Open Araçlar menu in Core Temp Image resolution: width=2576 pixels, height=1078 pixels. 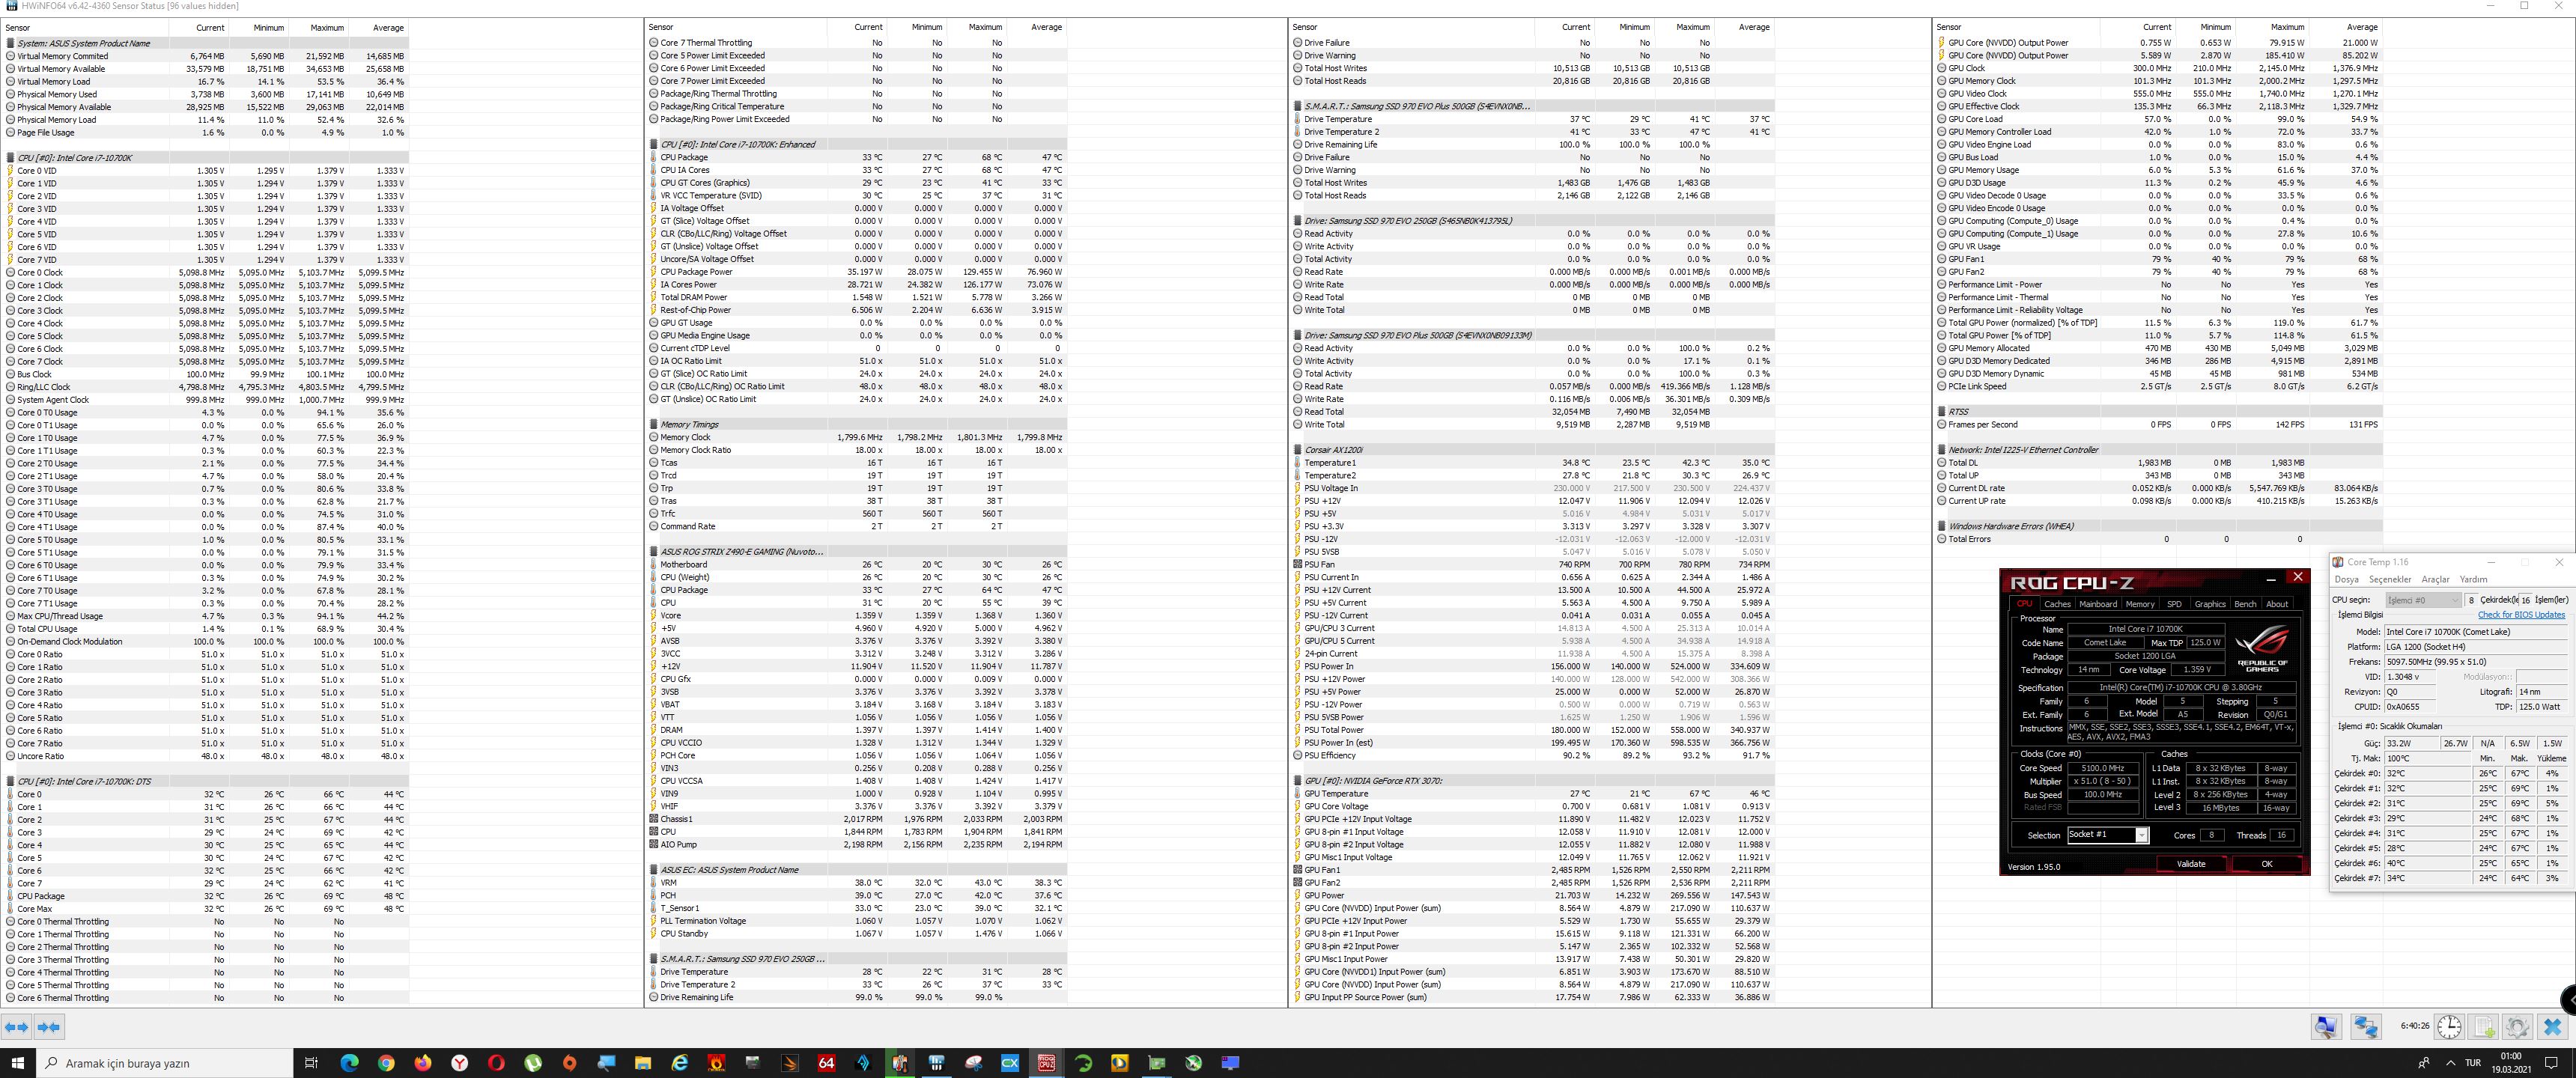[x=2435, y=580]
